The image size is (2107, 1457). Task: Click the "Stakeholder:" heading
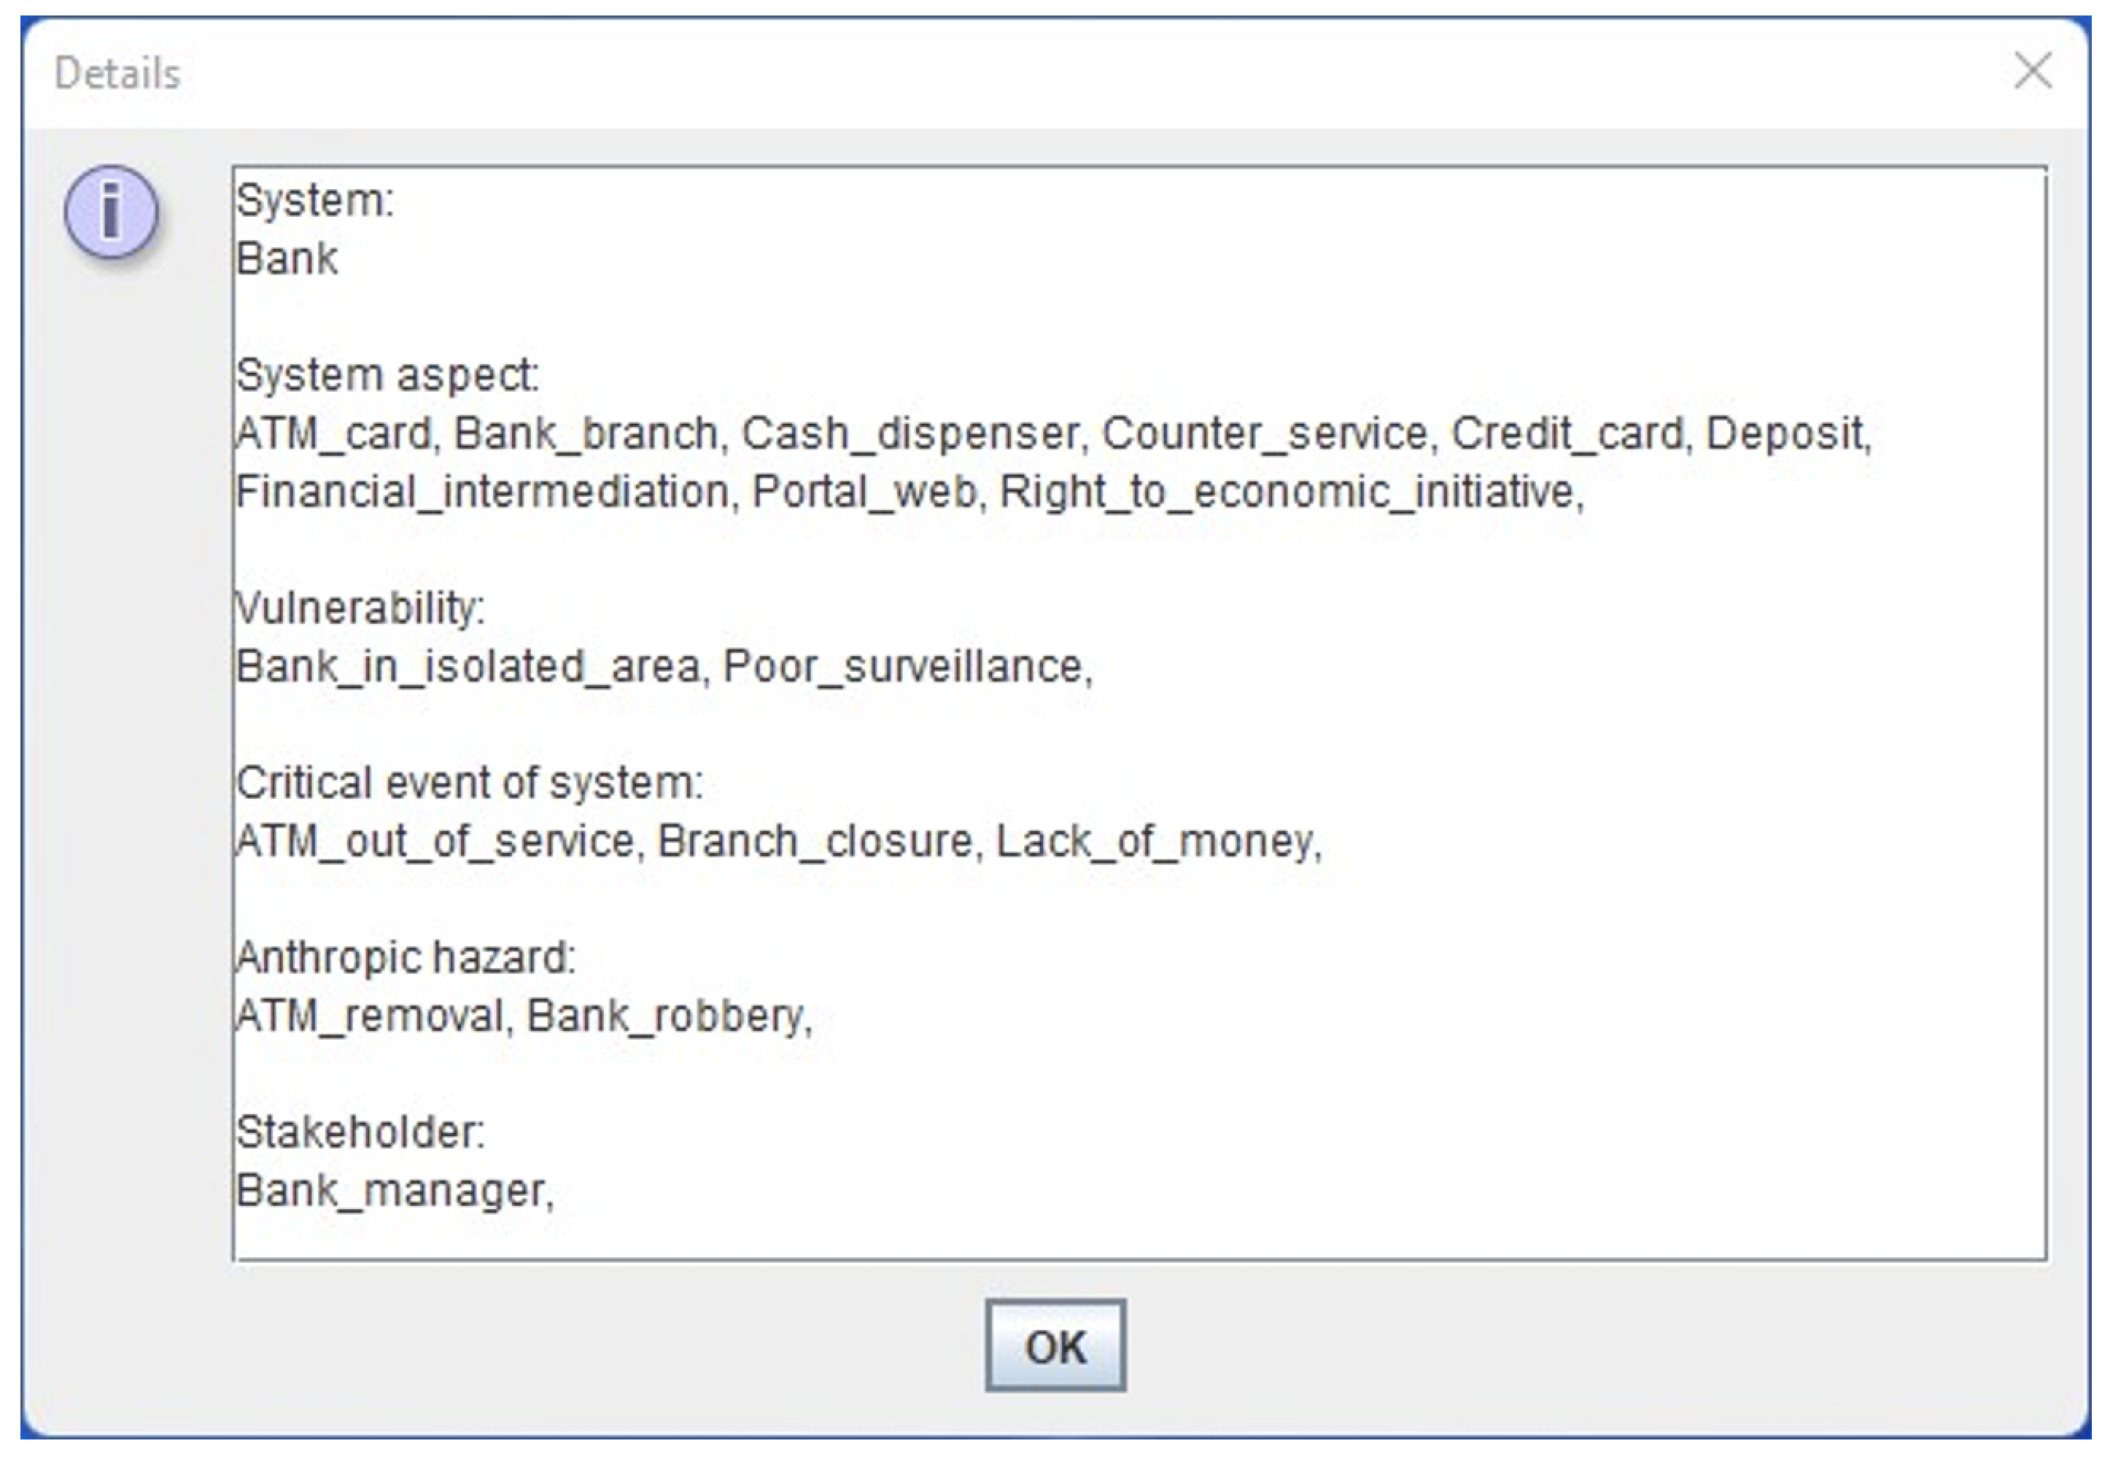click(360, 1133)
